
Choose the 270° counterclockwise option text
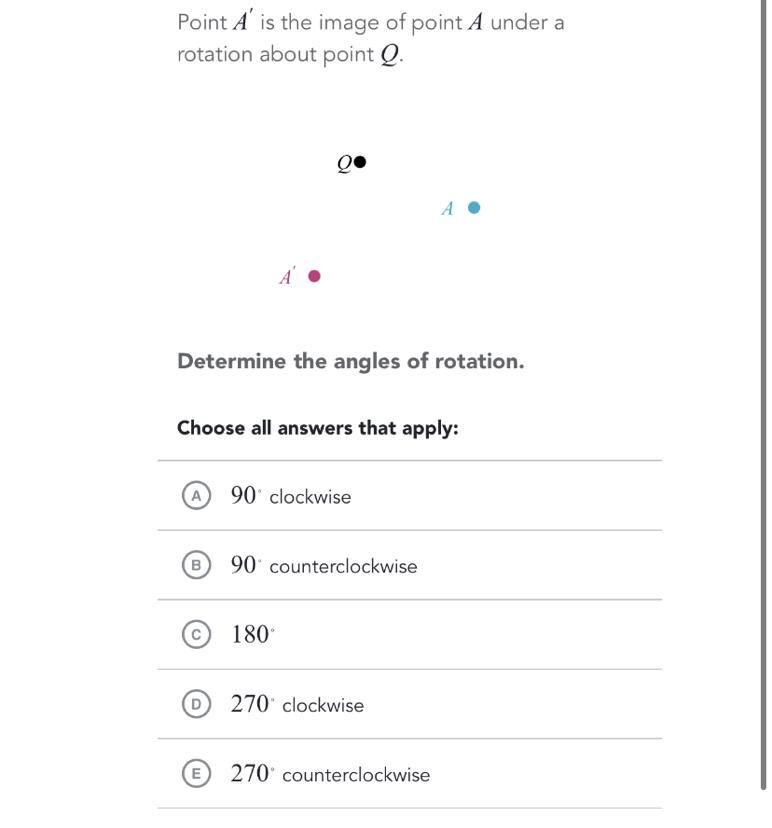[x=330, y=774]
